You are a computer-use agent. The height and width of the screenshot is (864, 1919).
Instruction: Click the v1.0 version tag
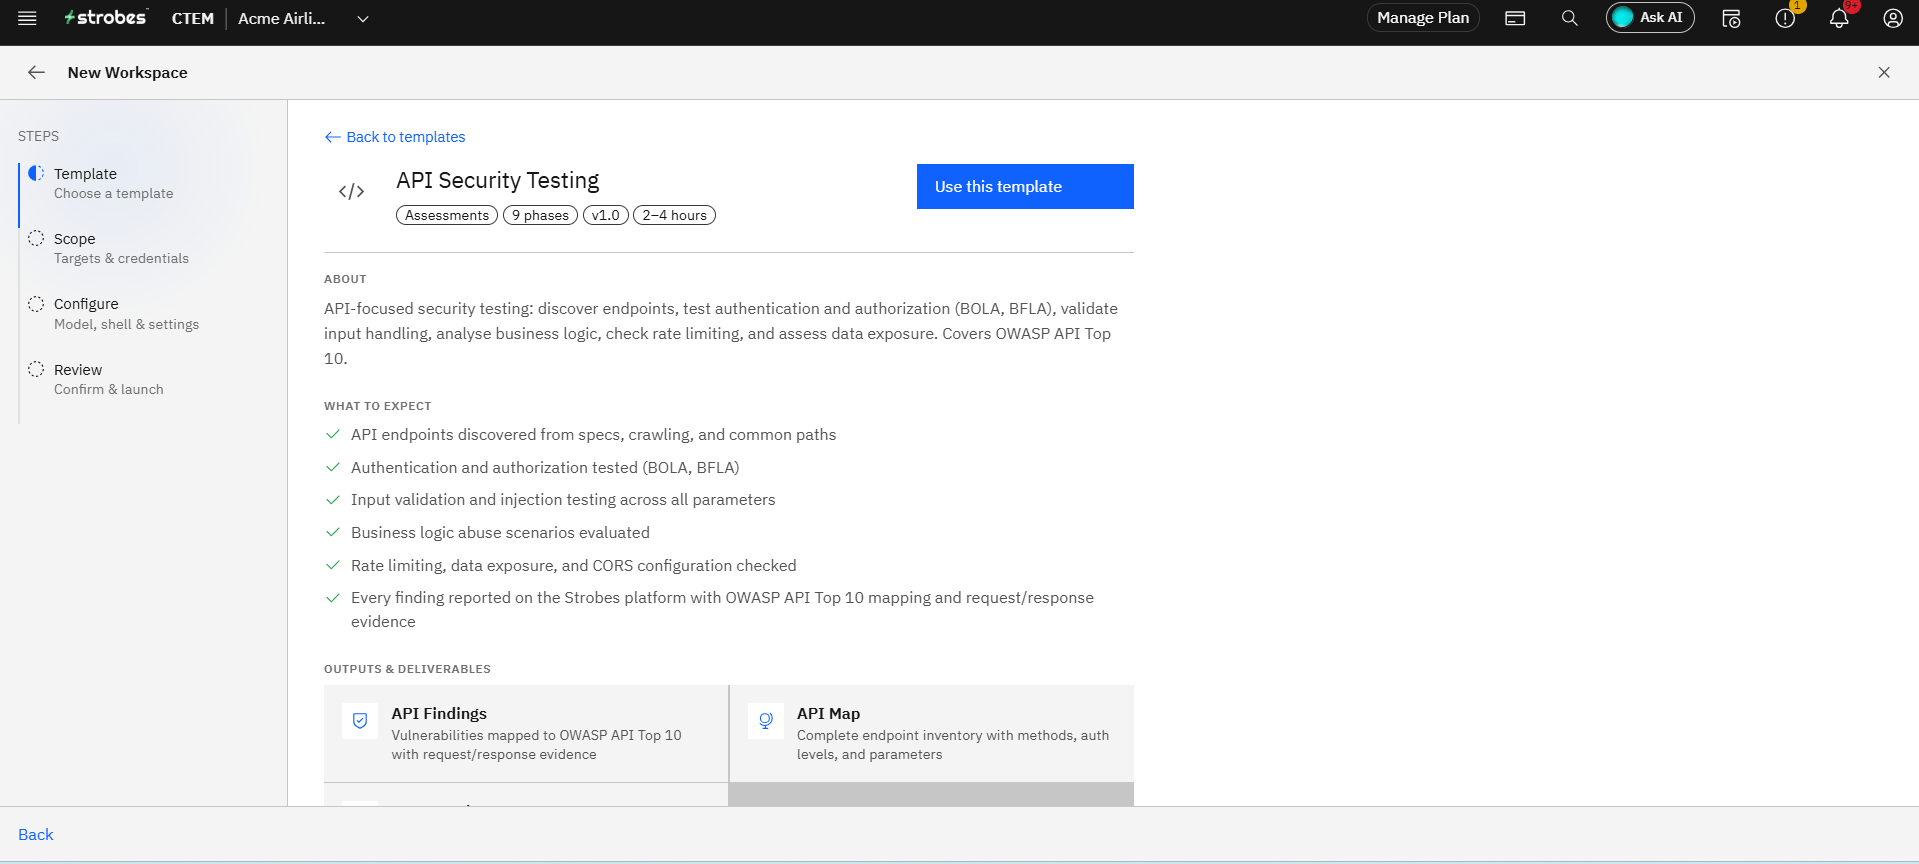tap(606, 215)
